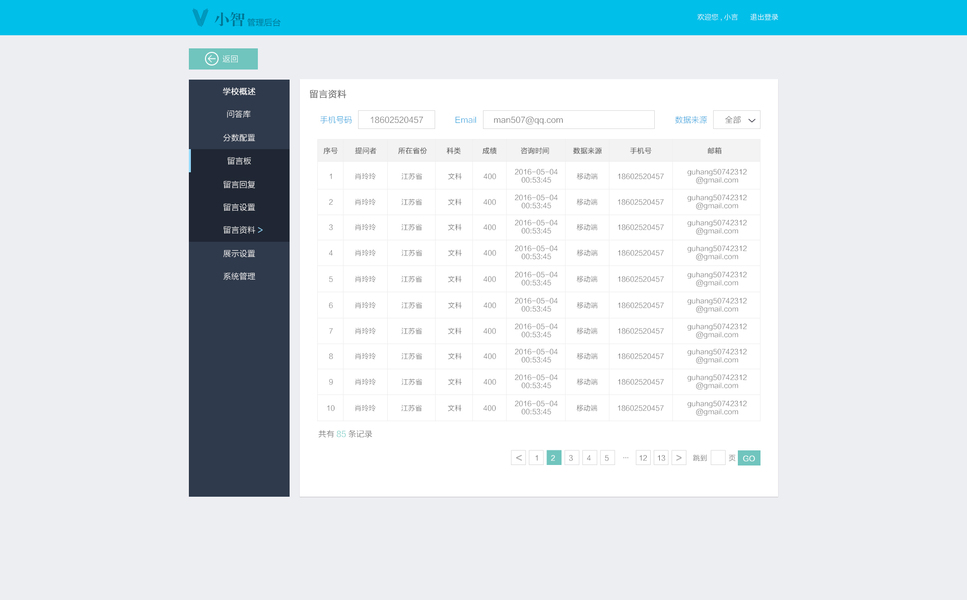Click the 科类 column header
Screen dimensions: 967x600
pos(454,150)
